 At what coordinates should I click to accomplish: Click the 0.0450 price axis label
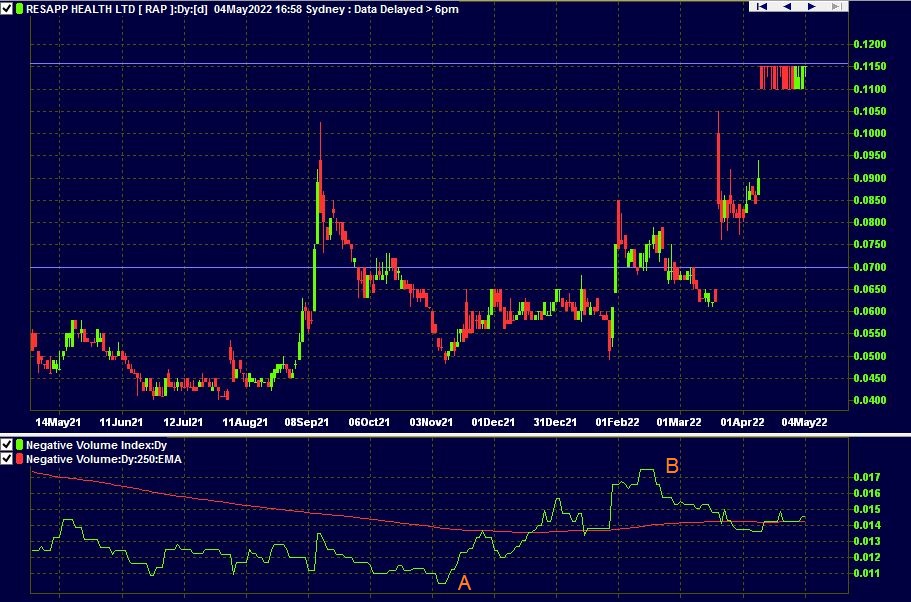(x=870, y=378)
